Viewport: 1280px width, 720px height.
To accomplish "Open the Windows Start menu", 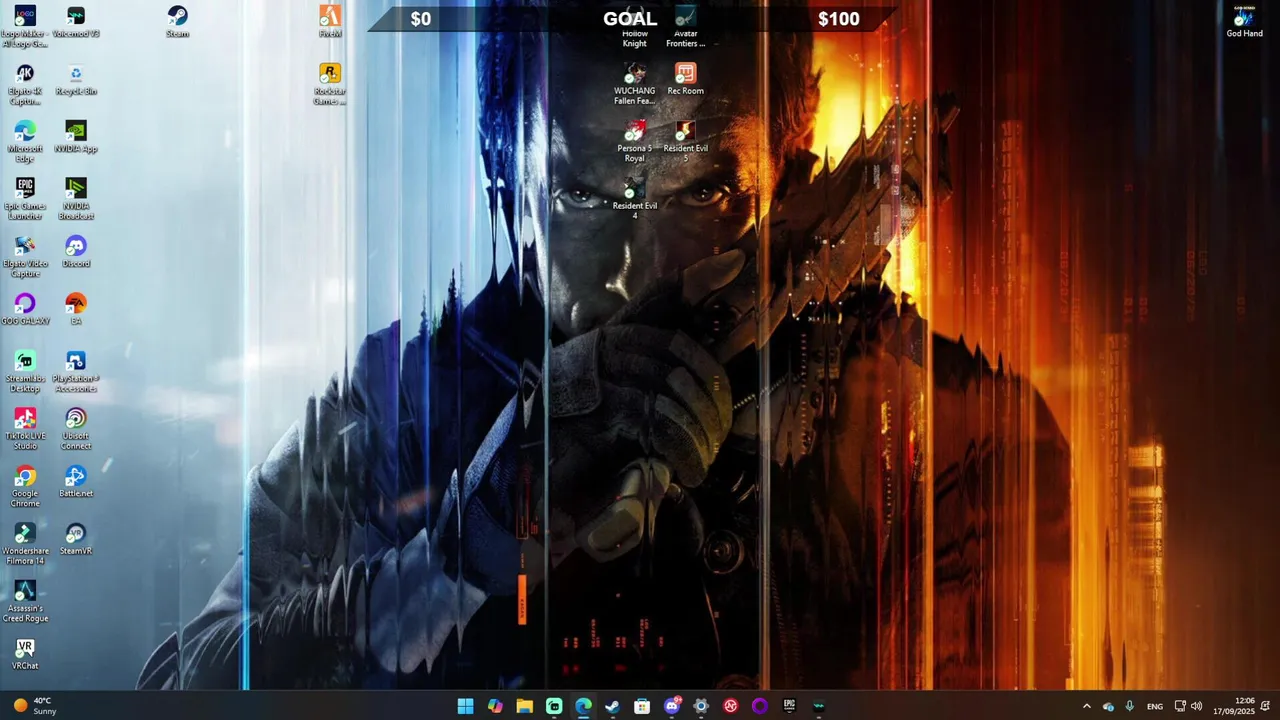I will 465,706.
